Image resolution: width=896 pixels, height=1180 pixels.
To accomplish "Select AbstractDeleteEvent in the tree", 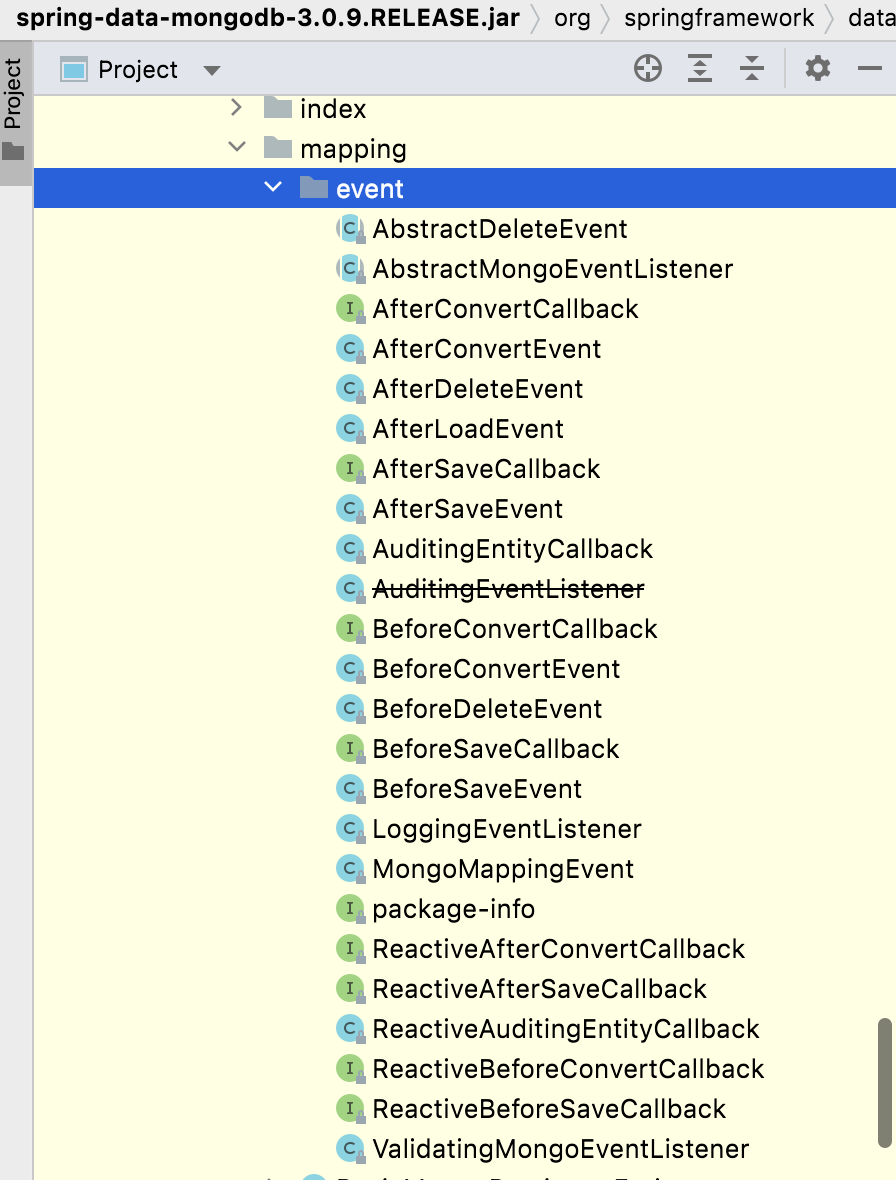I will [500, 229].
